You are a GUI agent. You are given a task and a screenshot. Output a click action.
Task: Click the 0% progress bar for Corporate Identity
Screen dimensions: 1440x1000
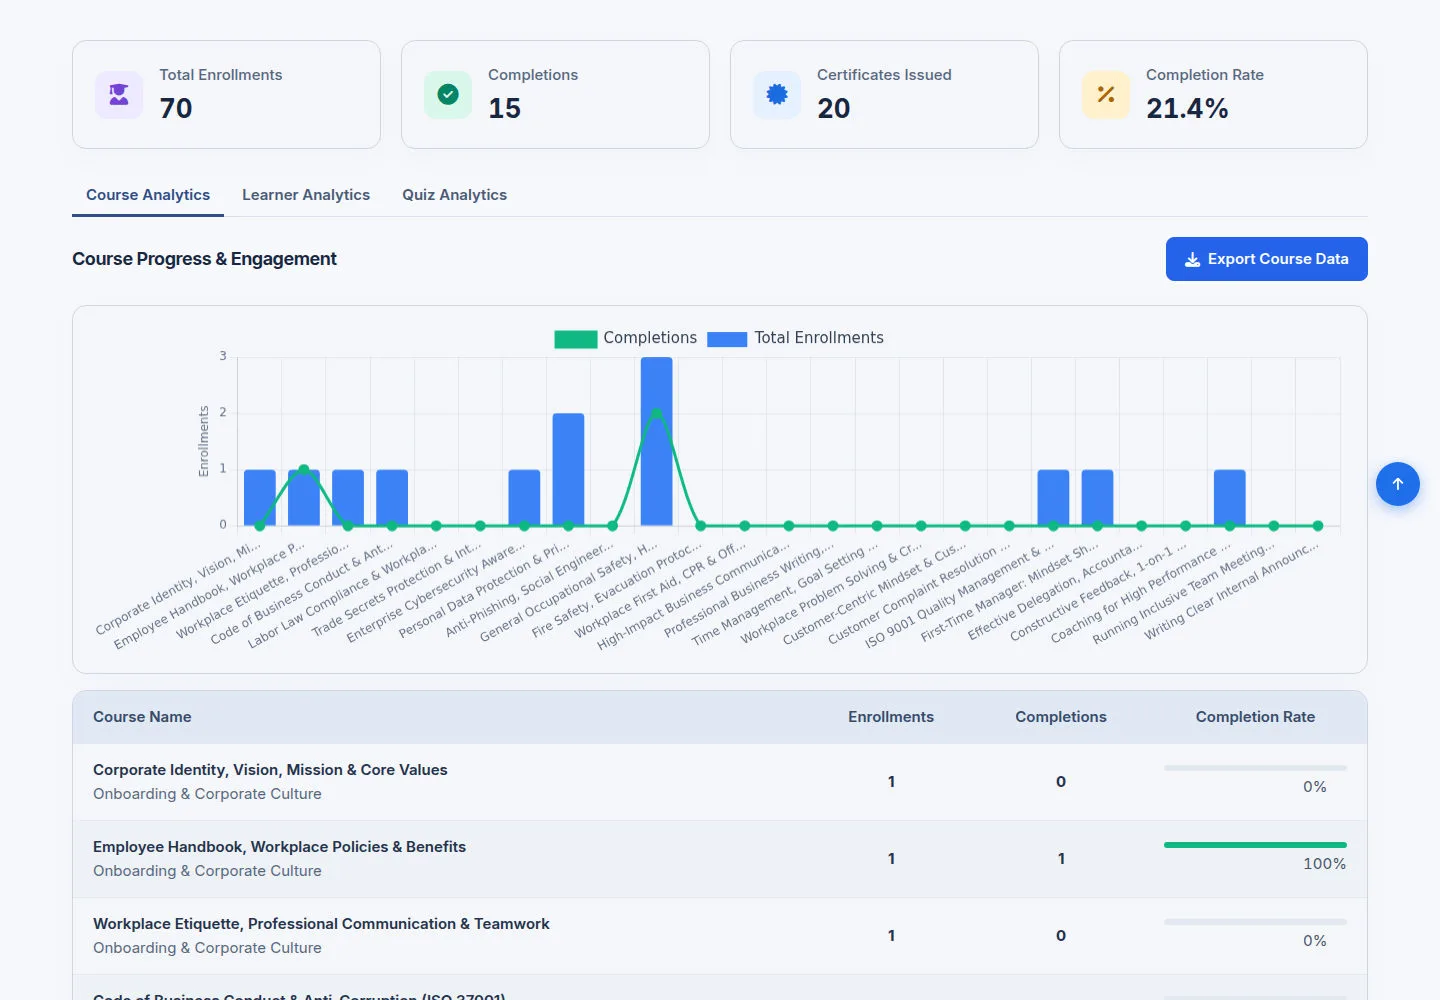pos(1255,768)
